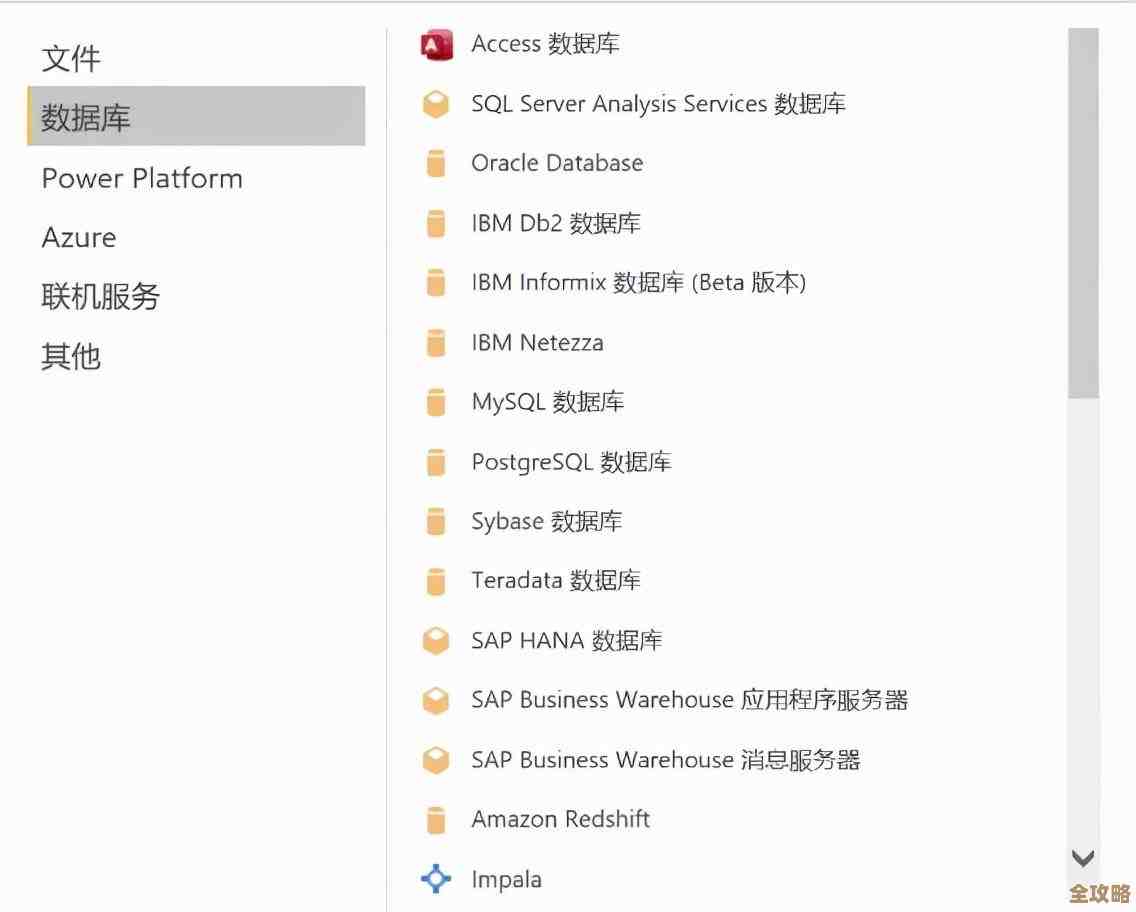The height and width of the screenshot is (912, 1136).
Task: Select the PostgreSQL database icon
Action: pos(435,461)
